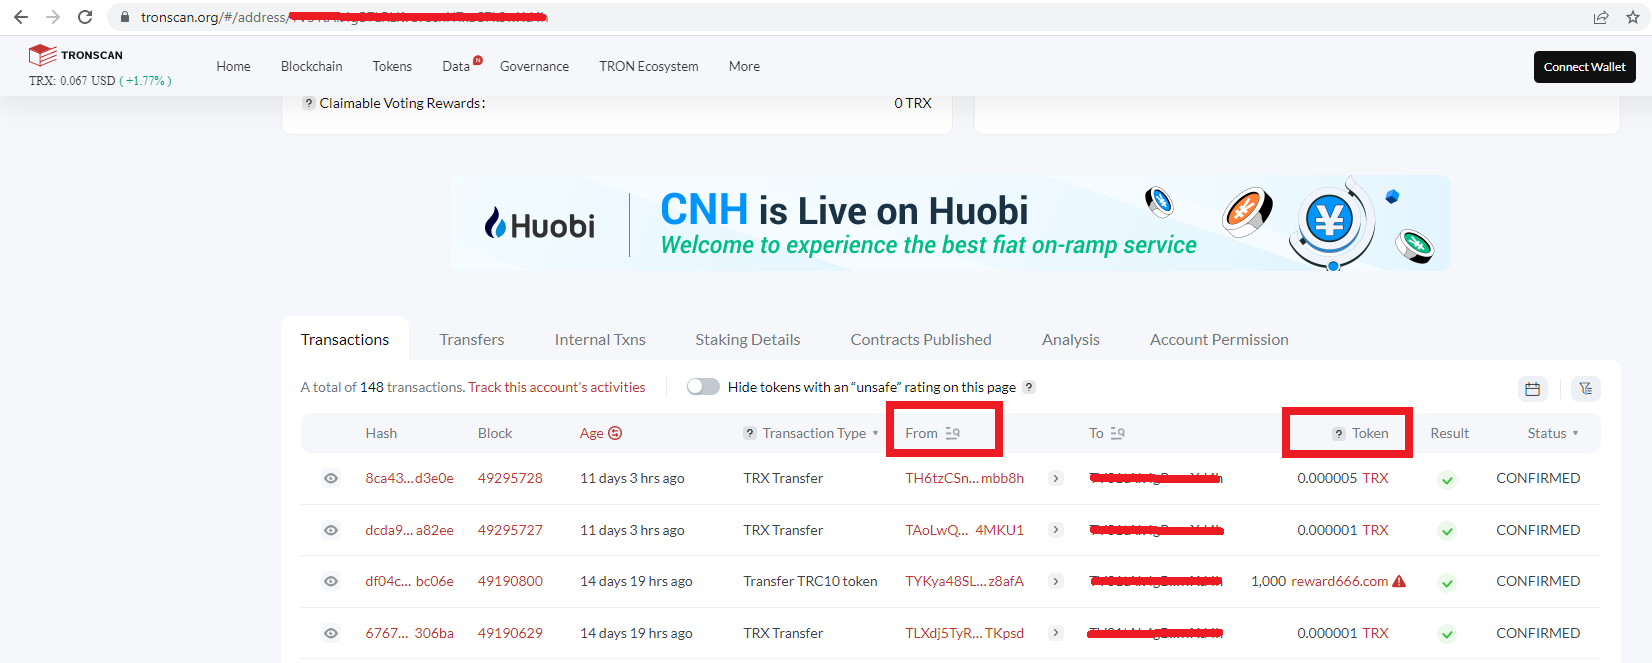
Task: Open the Staking Details tab
Action: (x=748, y=340)
